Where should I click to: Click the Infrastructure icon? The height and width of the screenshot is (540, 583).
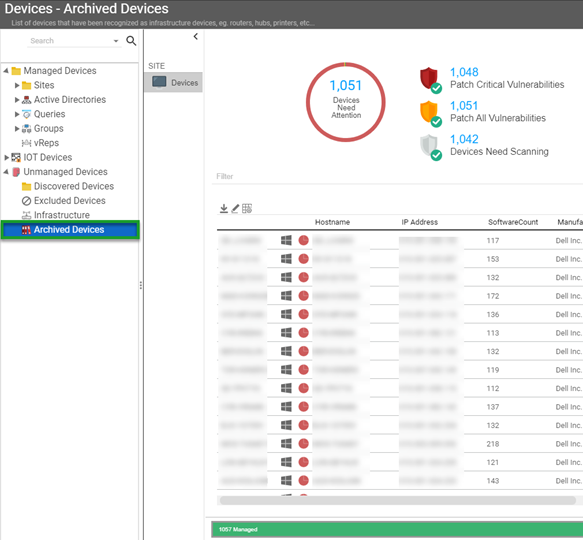[26, 215]
